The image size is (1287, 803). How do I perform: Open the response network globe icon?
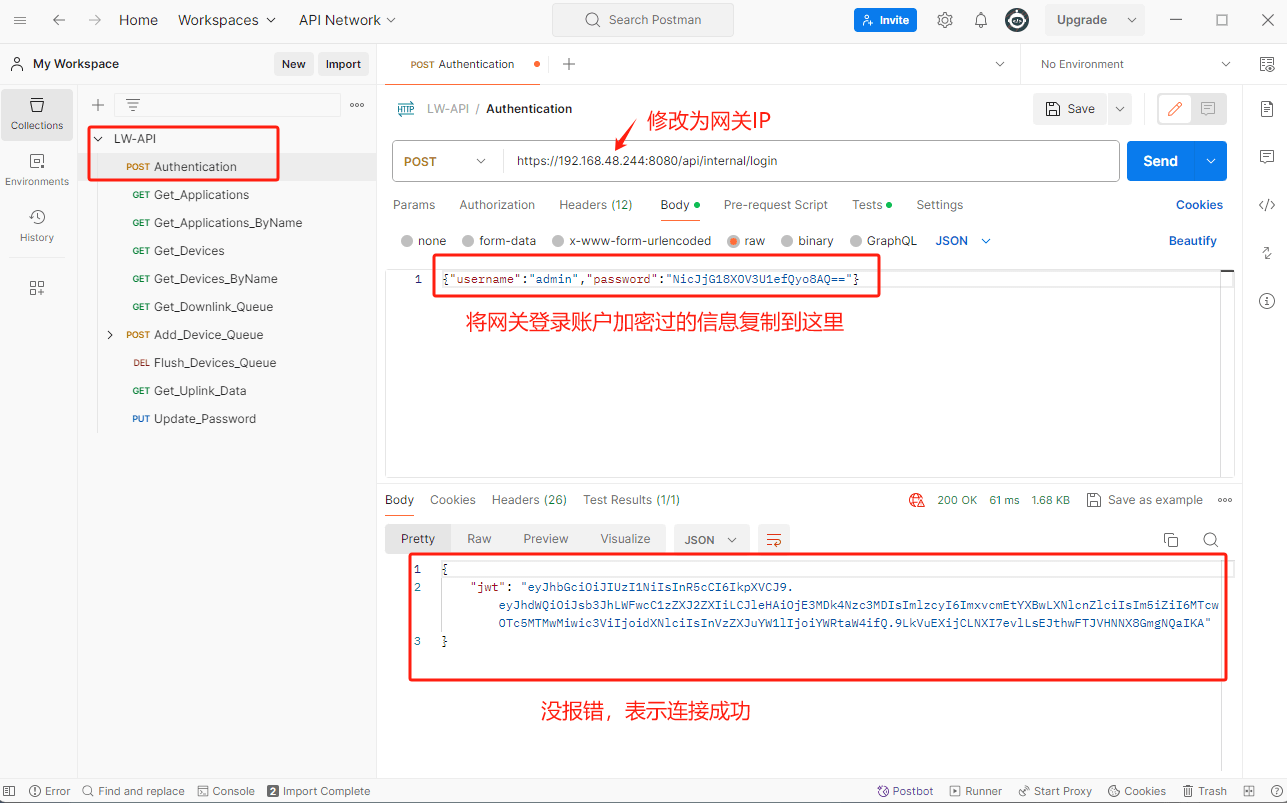tap(917, 500)
